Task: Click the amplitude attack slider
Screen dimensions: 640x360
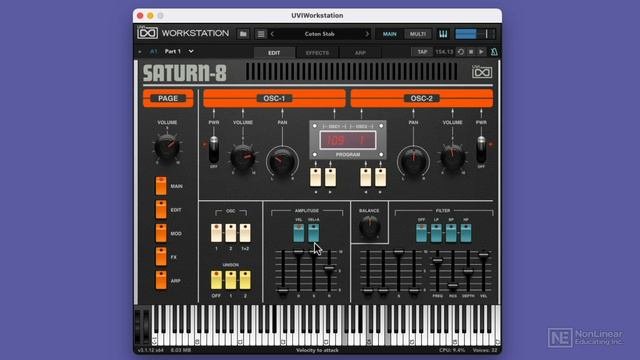Action: click(283, 291)
